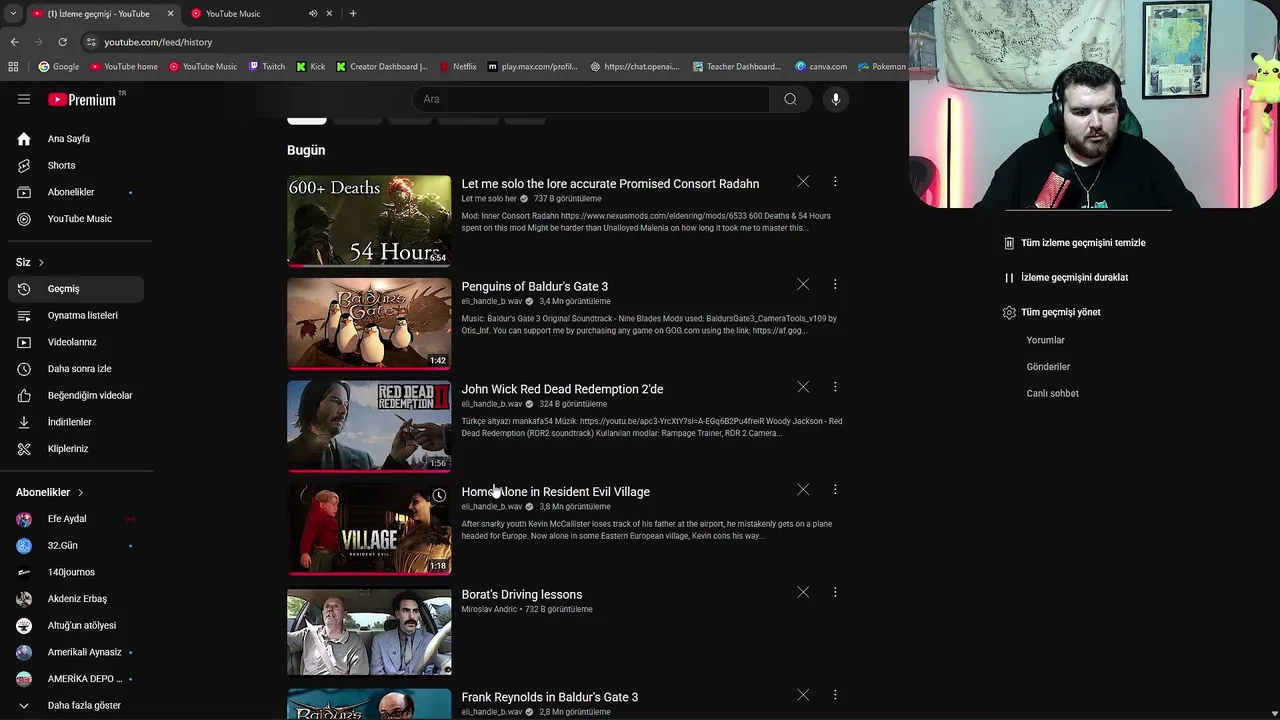Open YouTube Music sidebar entry
Image resolution: width=1280 pixels, height=720 pixels.
[x=76, y=219]
